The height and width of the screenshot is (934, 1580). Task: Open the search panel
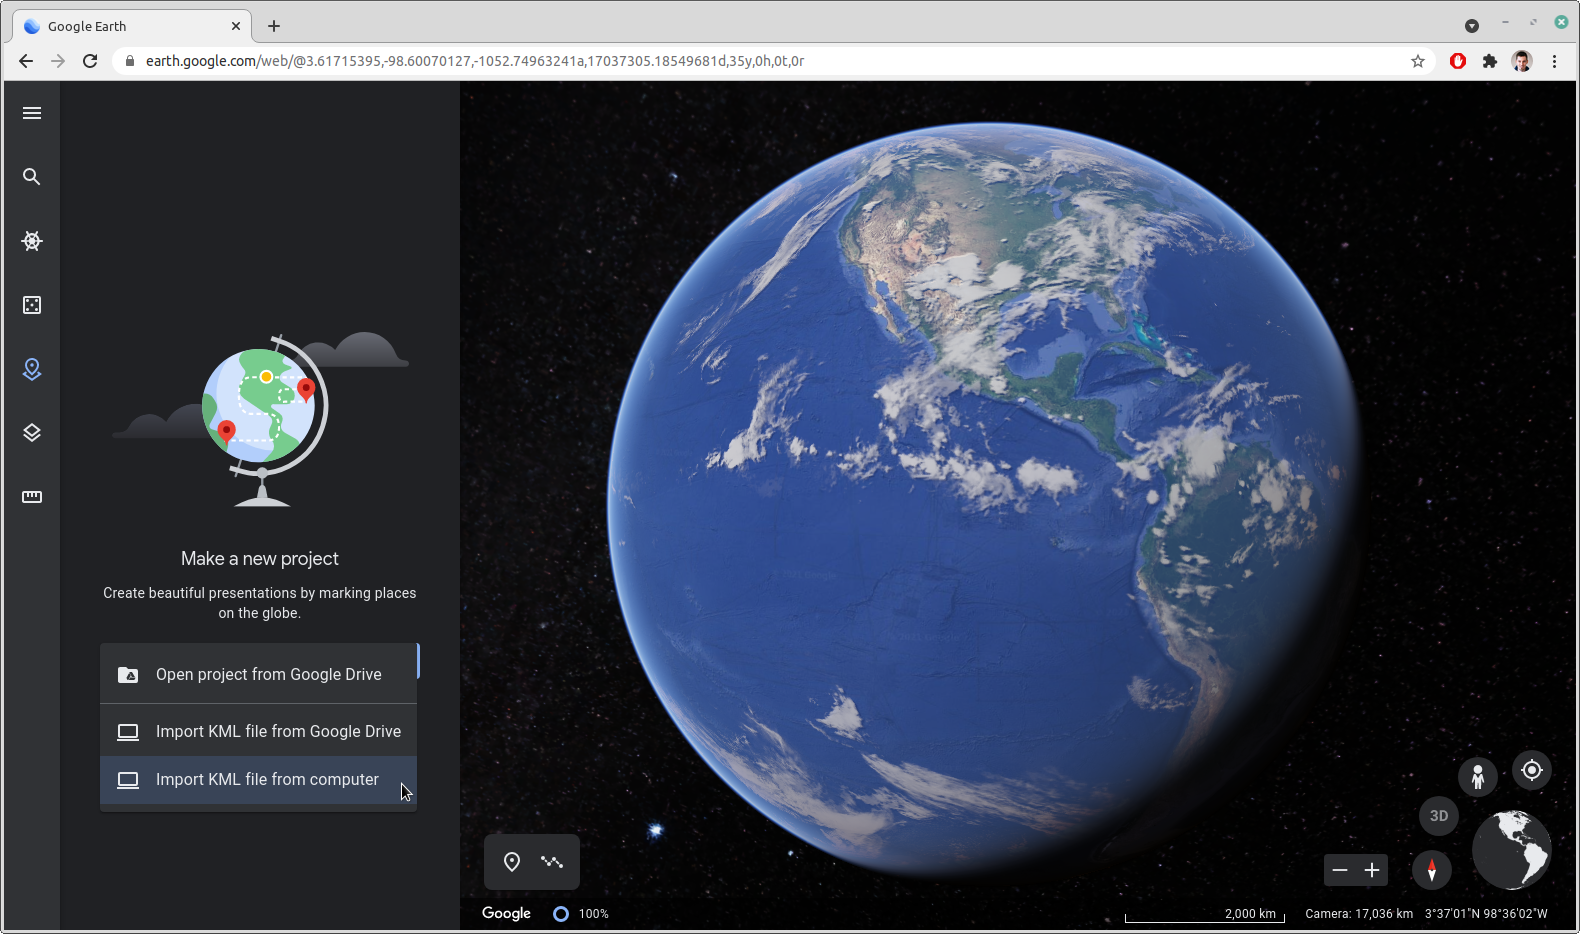pyautogui.click(x=32, y=177)
